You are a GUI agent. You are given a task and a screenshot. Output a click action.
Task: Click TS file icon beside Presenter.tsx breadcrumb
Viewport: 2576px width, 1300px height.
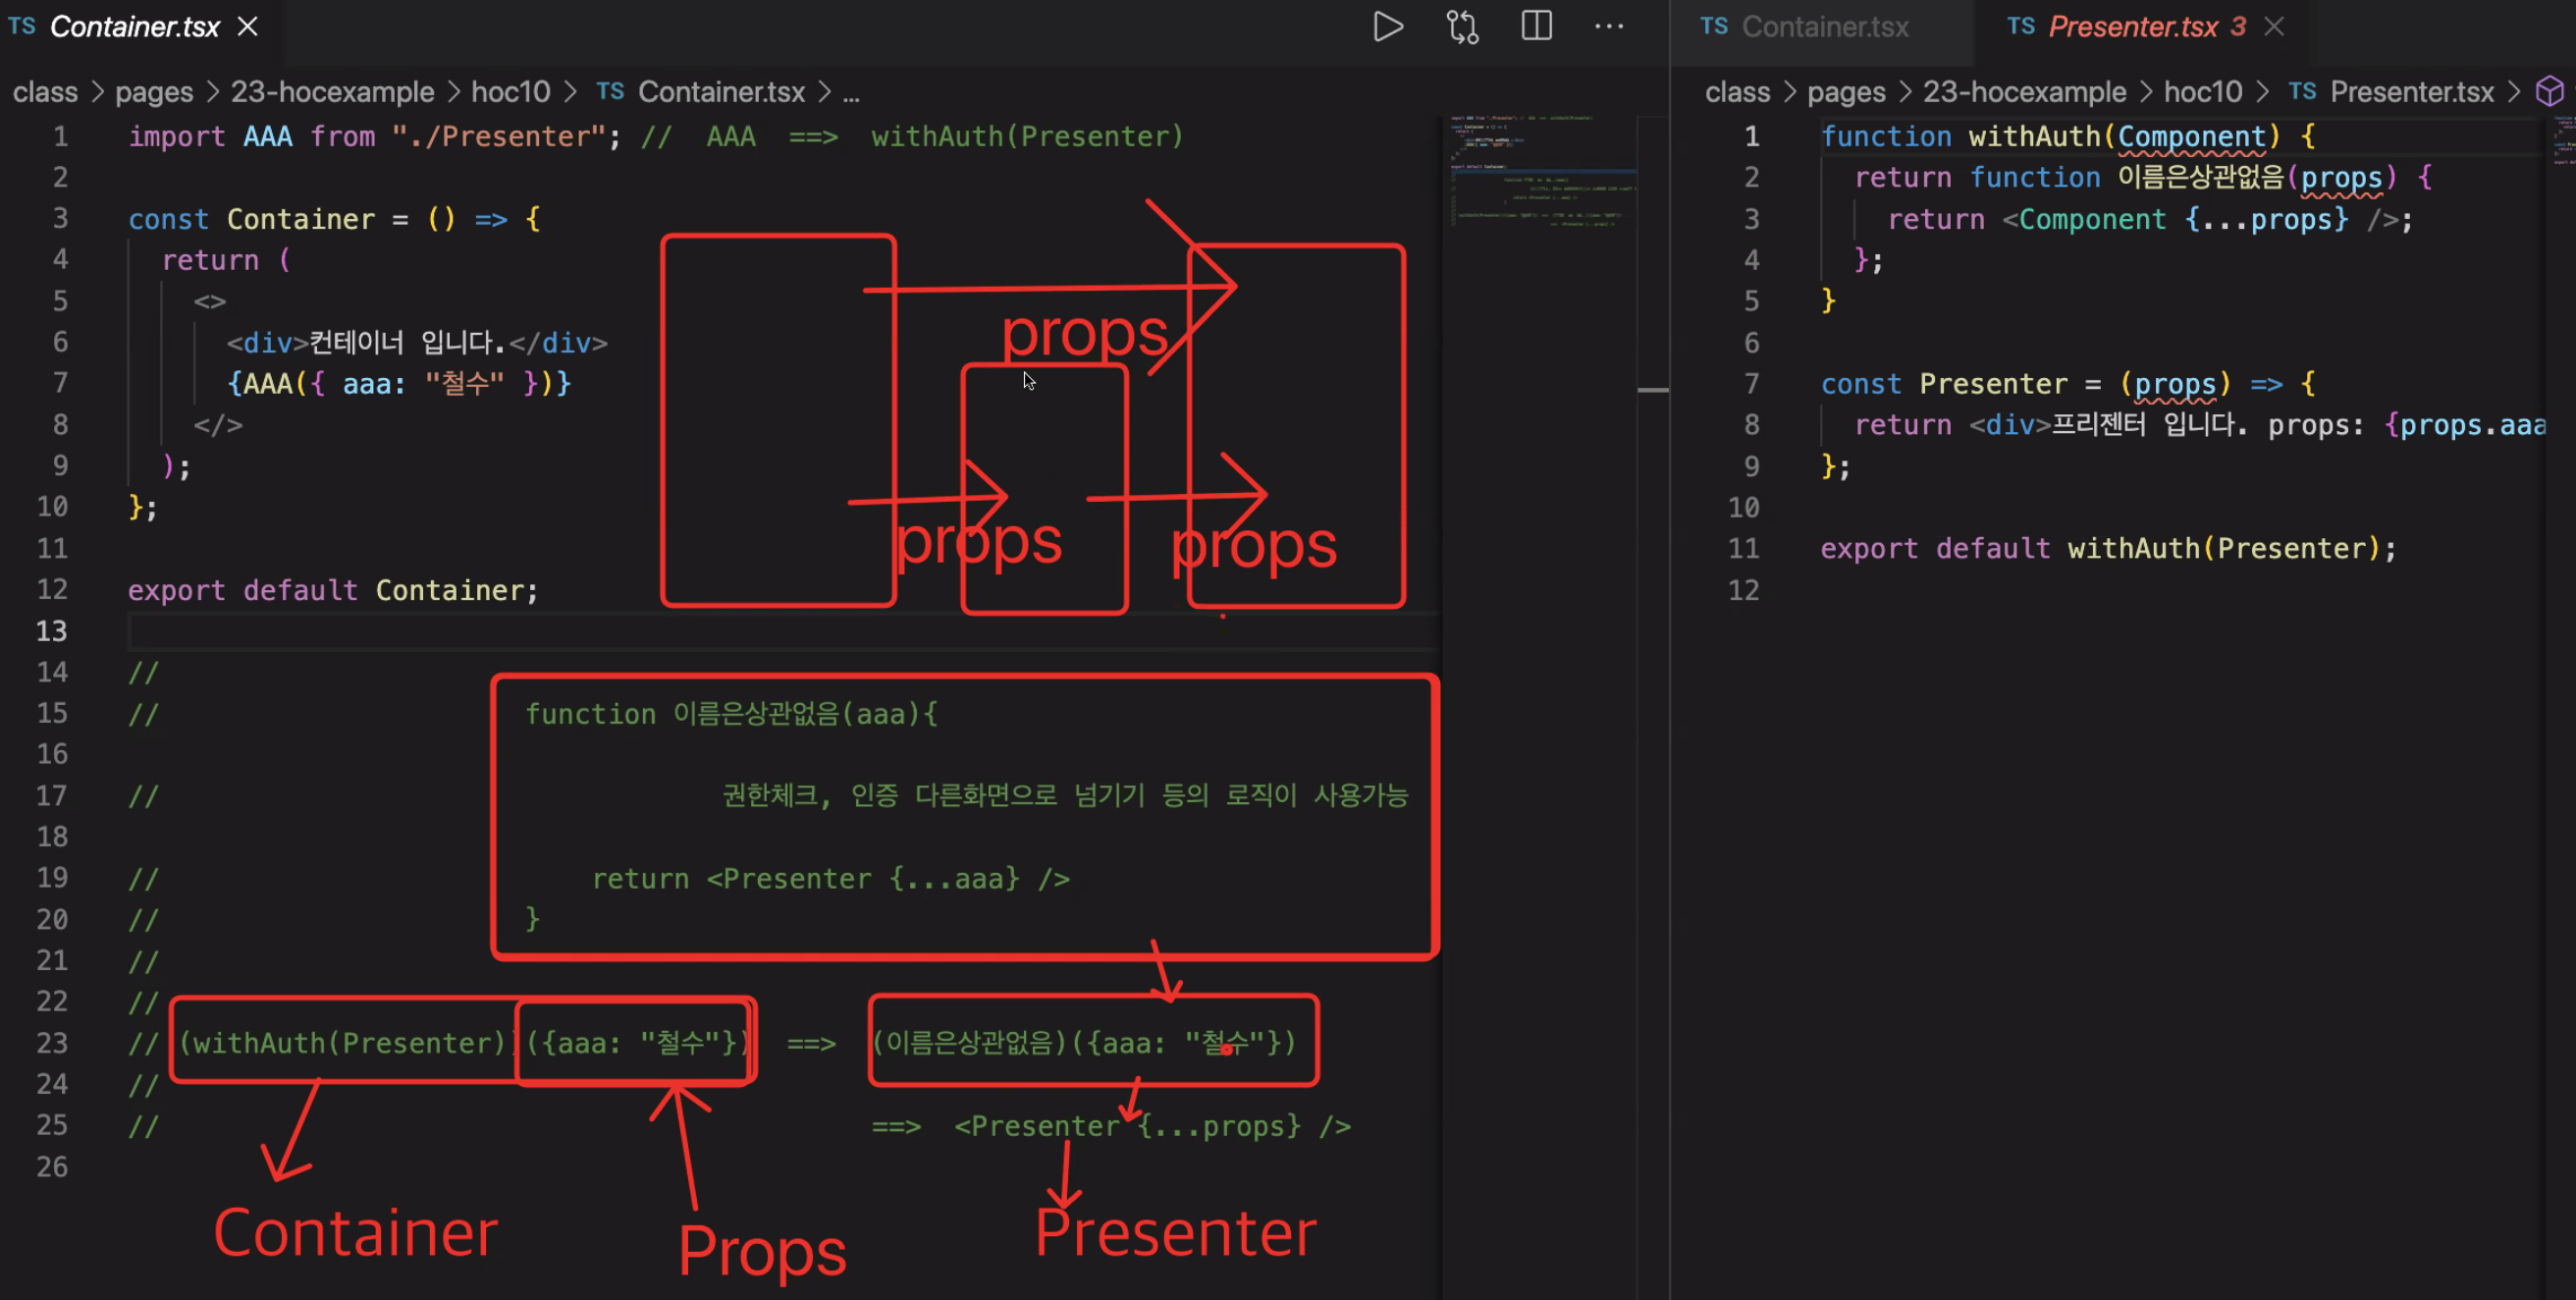(2302, 92)
